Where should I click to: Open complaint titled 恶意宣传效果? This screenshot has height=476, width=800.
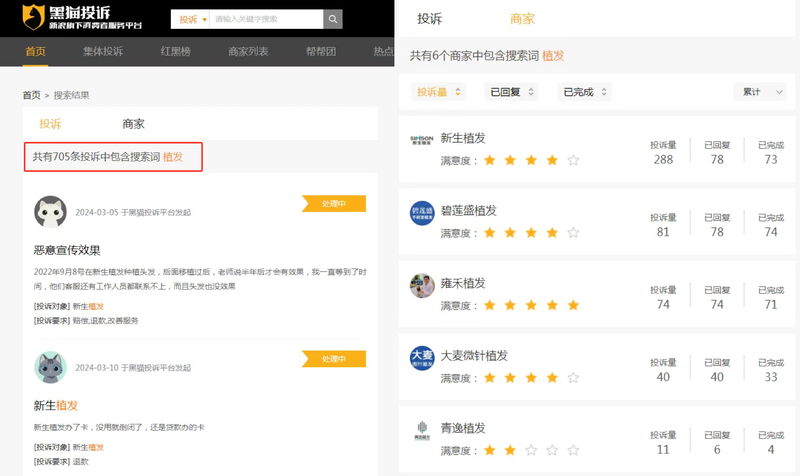(67, 250)
